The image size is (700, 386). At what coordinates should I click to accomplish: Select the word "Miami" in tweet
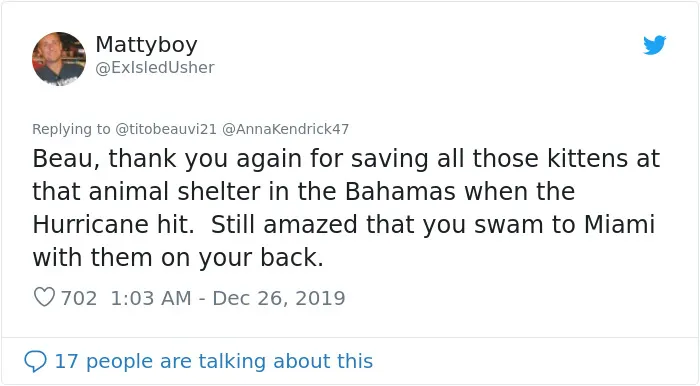click(619, 224)
